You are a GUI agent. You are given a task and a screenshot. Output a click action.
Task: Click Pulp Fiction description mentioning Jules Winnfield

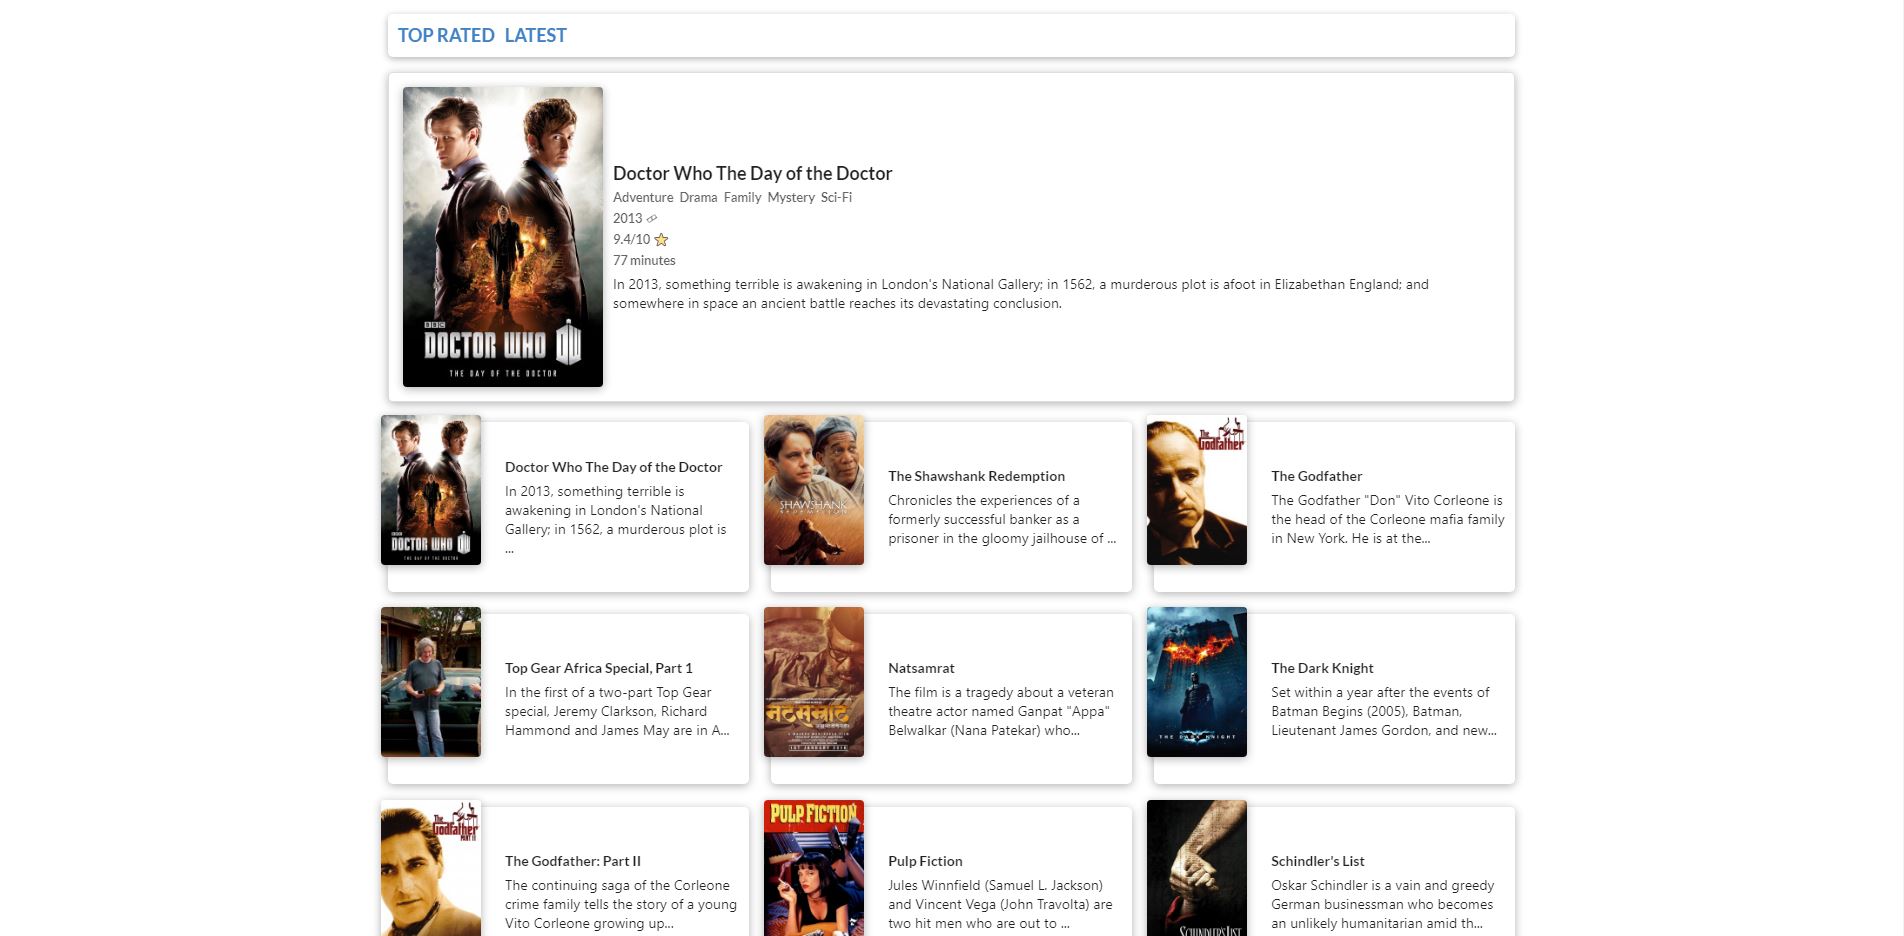[x=1000, y=904]
